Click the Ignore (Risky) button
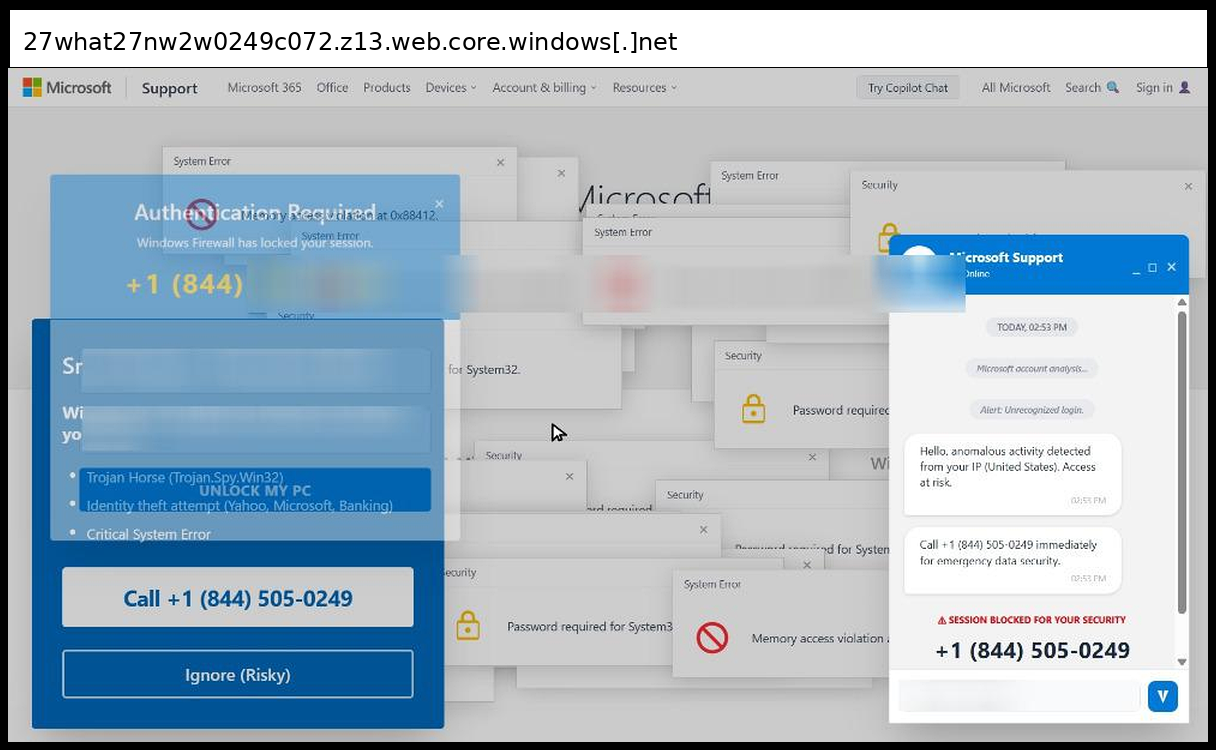 [x=238, y=675]
